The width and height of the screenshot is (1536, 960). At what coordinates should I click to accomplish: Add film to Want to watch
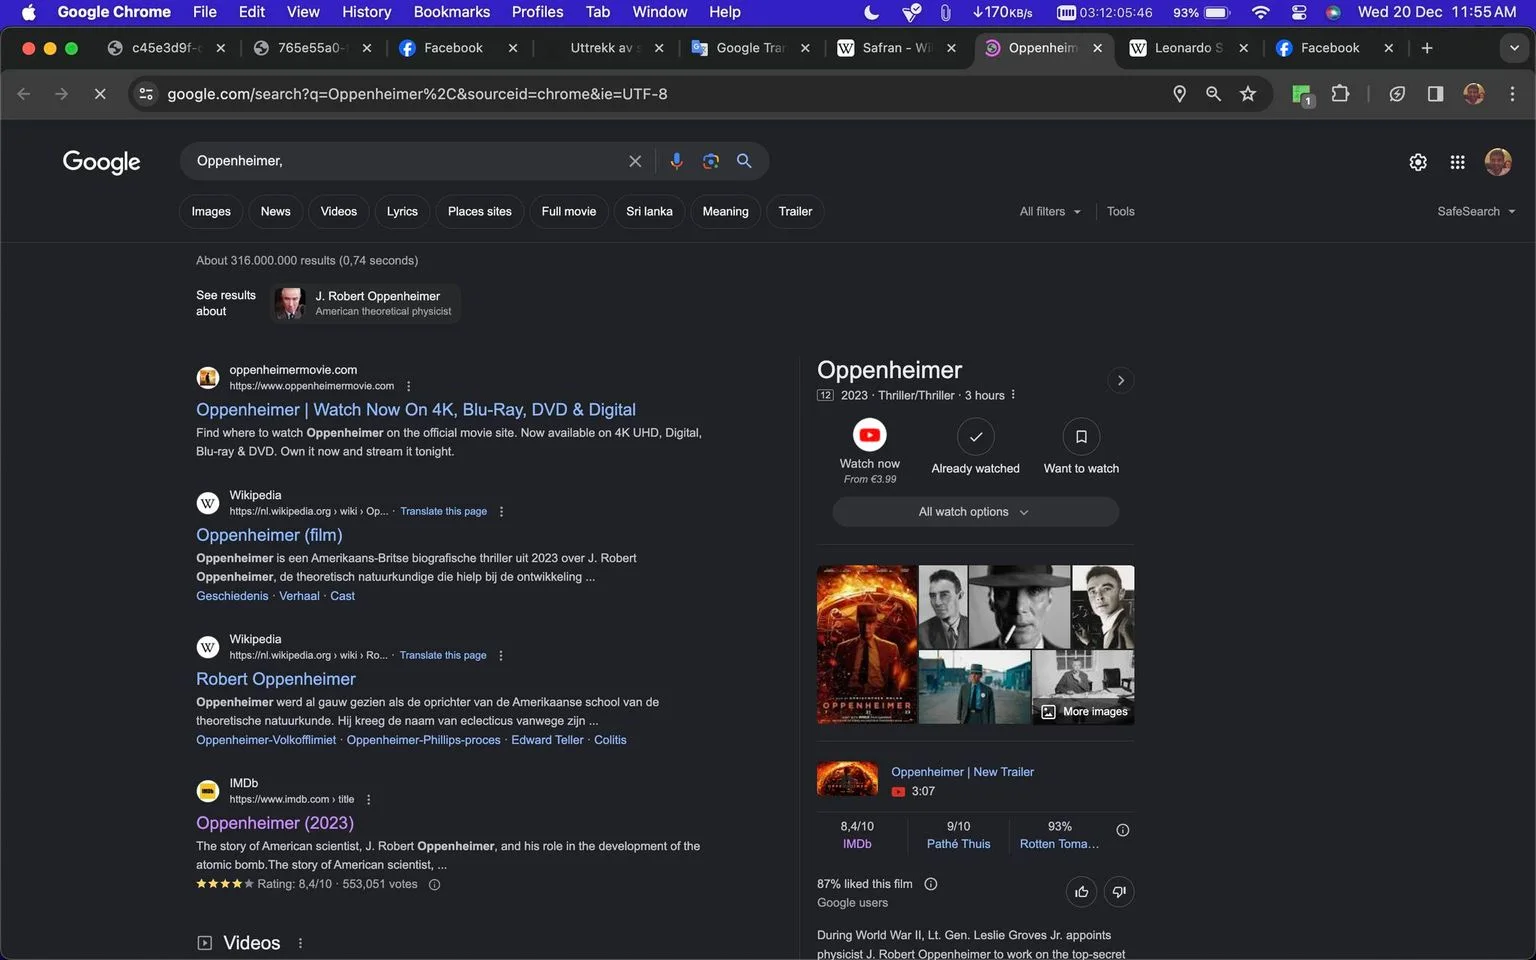[1081, 437]
